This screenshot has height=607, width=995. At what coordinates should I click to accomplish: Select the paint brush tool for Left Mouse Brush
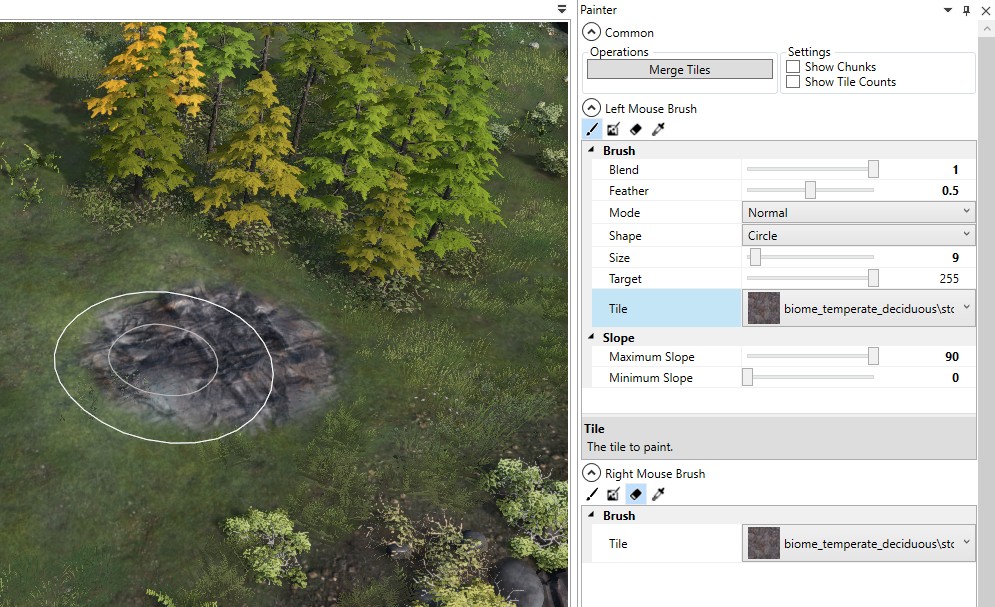coord(592,129)
